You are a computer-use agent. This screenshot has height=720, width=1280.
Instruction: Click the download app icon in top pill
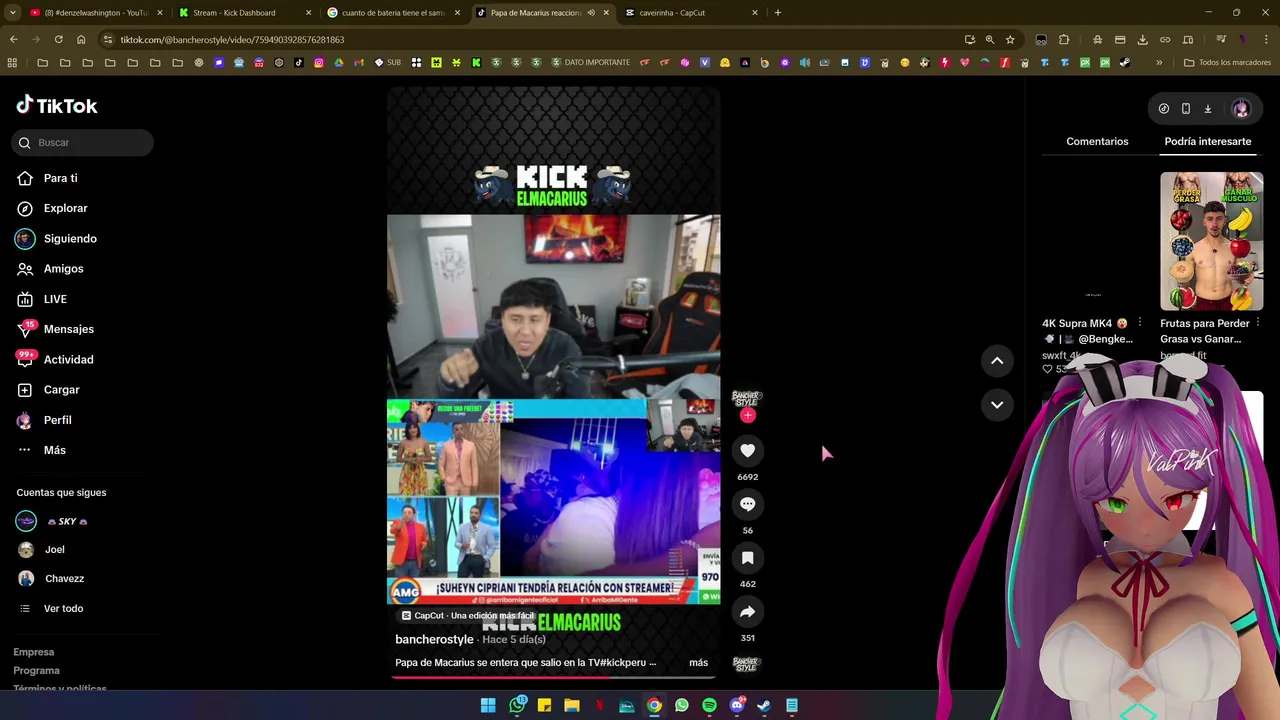click(x=1207, y=109)
